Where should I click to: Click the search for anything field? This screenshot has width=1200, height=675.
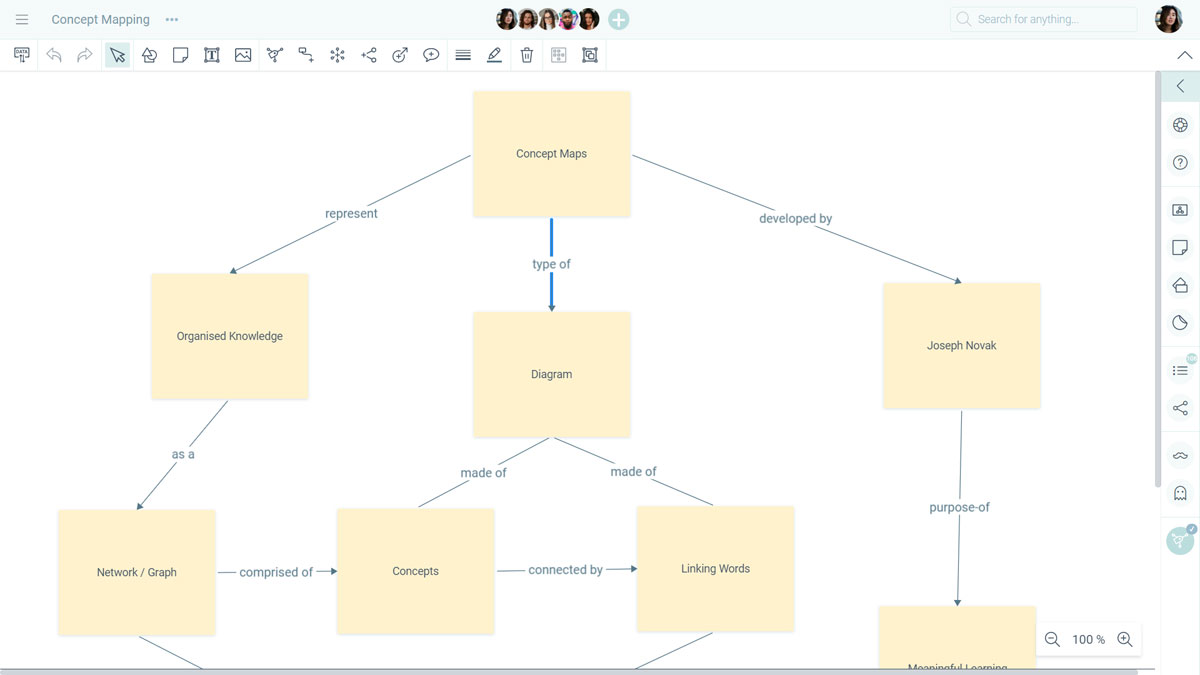(x=1043, y=19)
